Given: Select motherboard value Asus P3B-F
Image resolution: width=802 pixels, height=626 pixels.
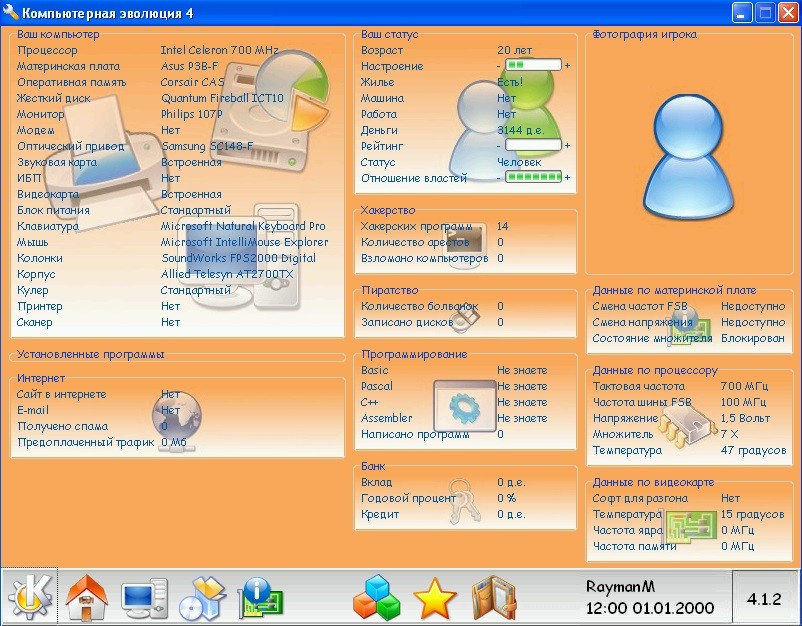Looking at the screenshot, I should coord(189,66).
